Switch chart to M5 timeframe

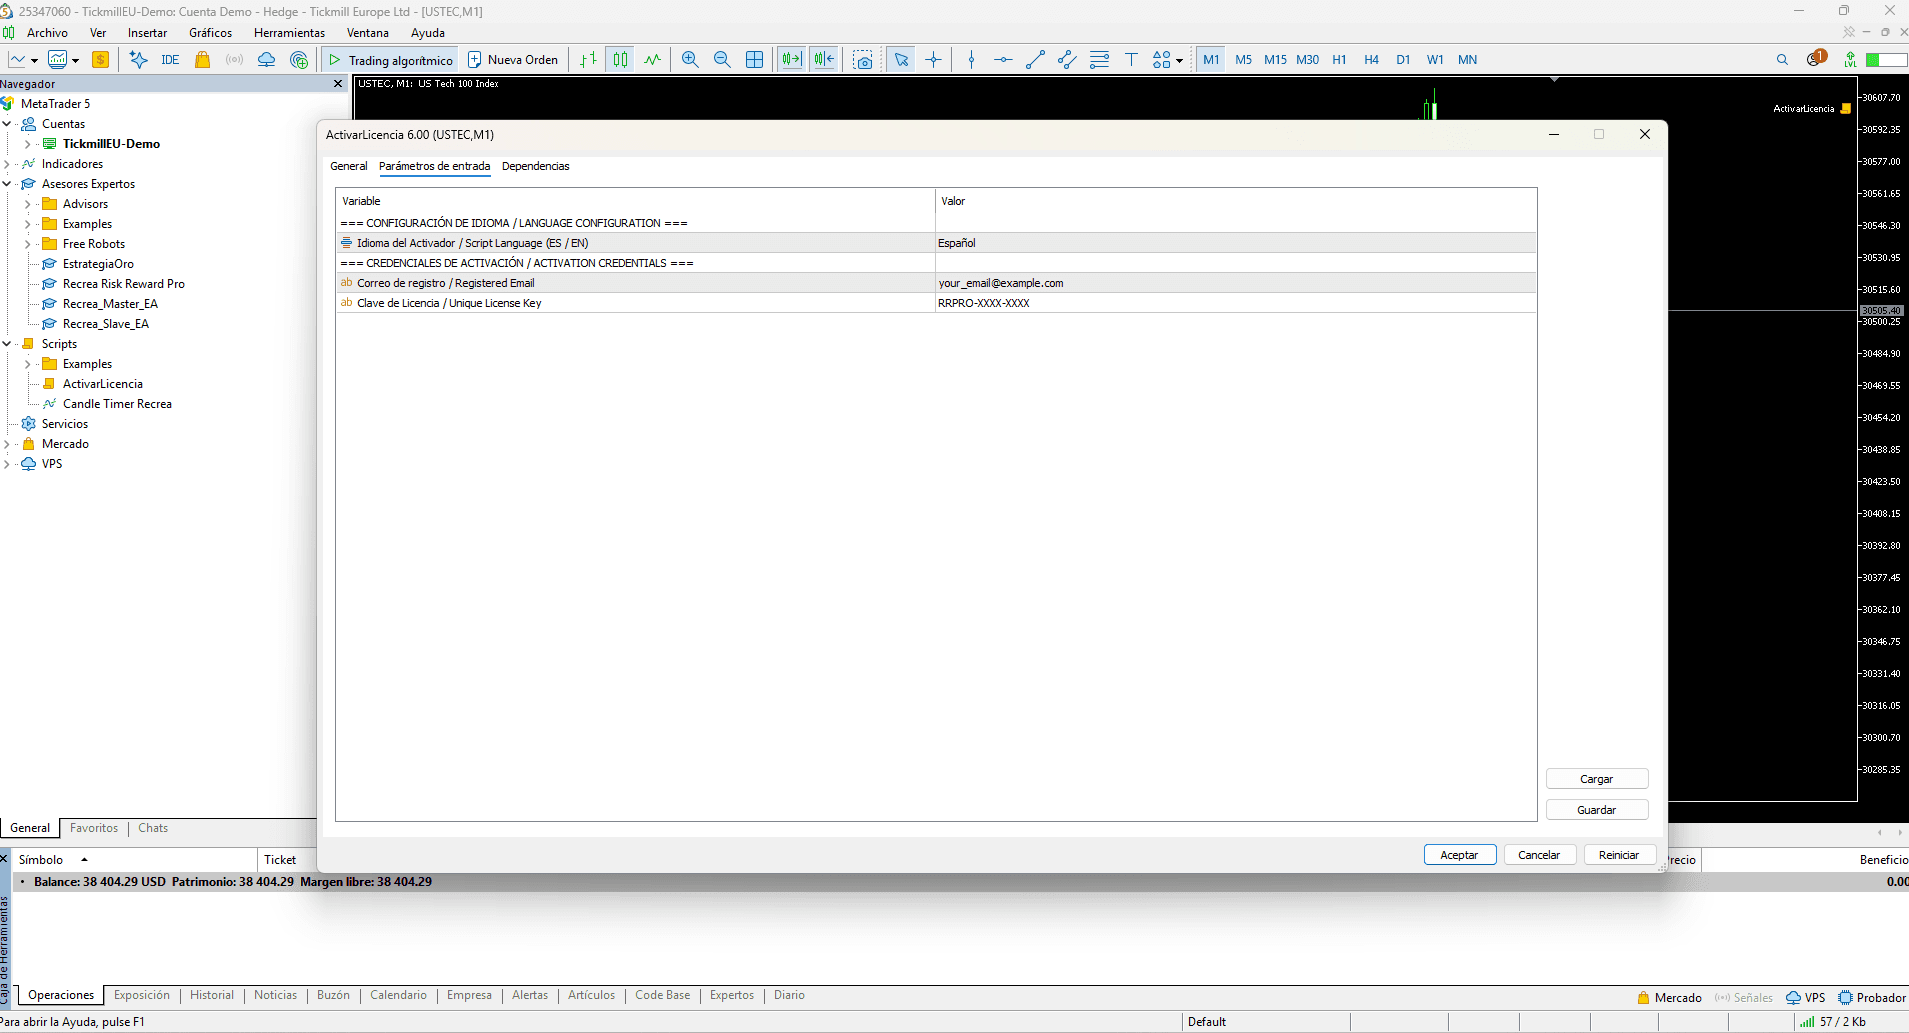(x=1243, y=60)
